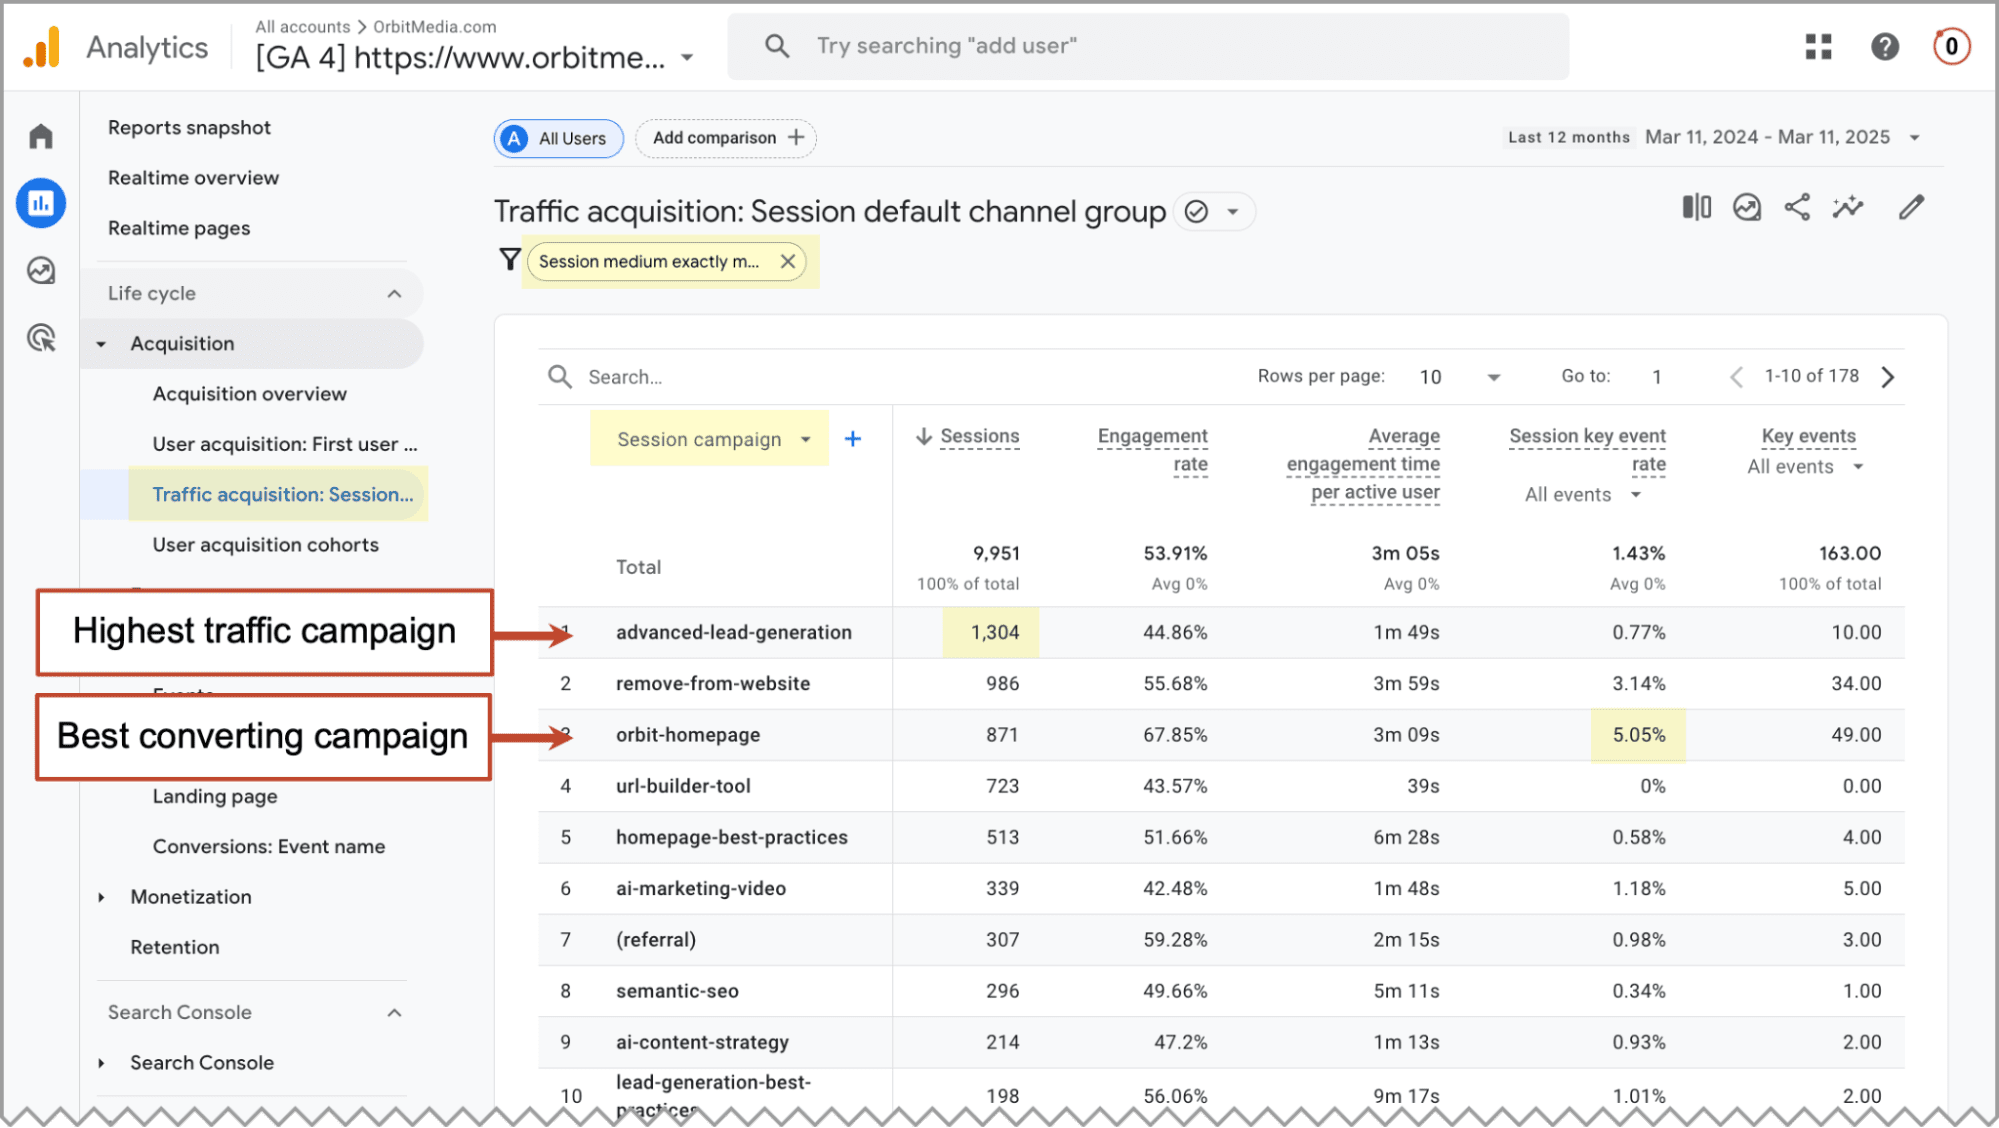This screenshot has height=1128, width=1999.
Task: Select the Reports icon in left rail
Action: pyautogui.click(x=41, y=204)
